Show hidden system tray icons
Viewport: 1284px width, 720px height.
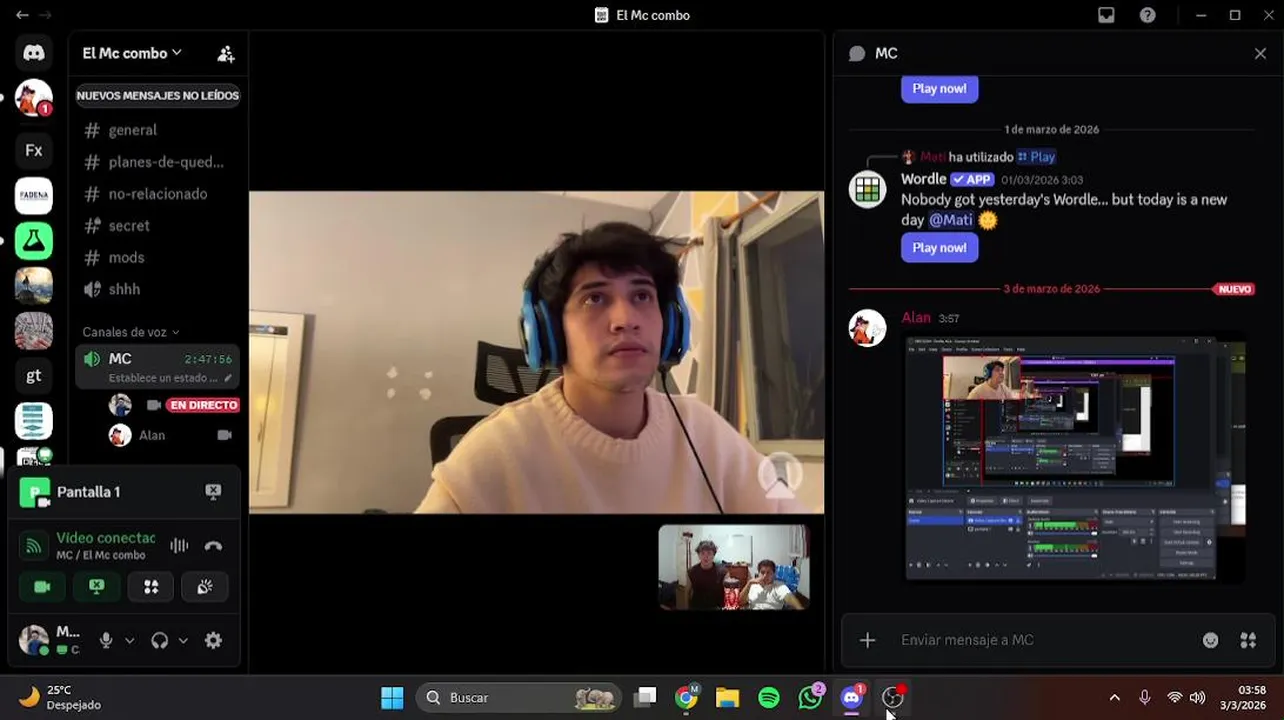pyautogui.click(x=1114, y=697)
